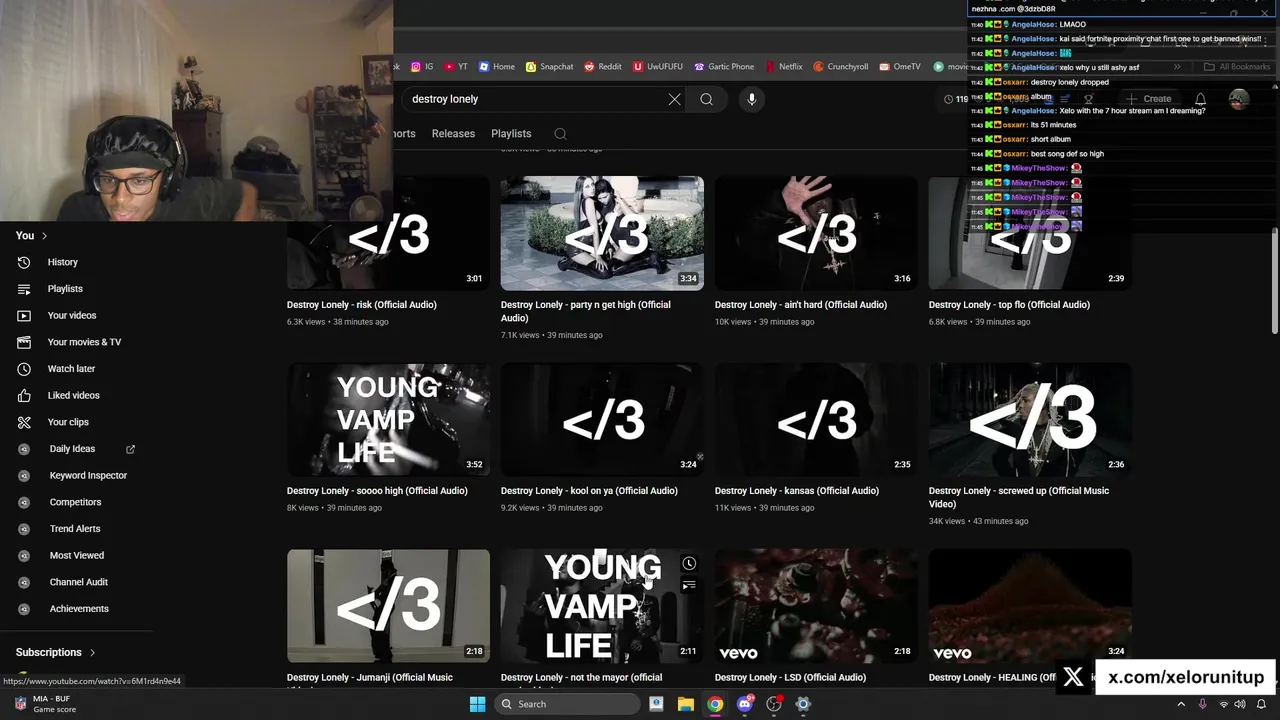The width and height of the screenshot is (1280, 720).
Task: Open YouTube notifications bell
Action: click(x=1200, y=99)
